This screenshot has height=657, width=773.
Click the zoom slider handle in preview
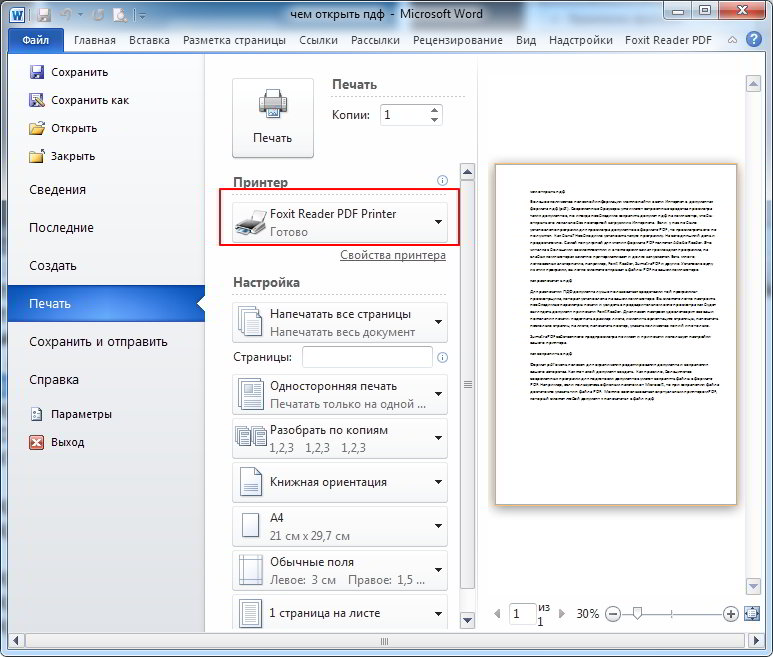pyautogui.click(x=637, y=613)
